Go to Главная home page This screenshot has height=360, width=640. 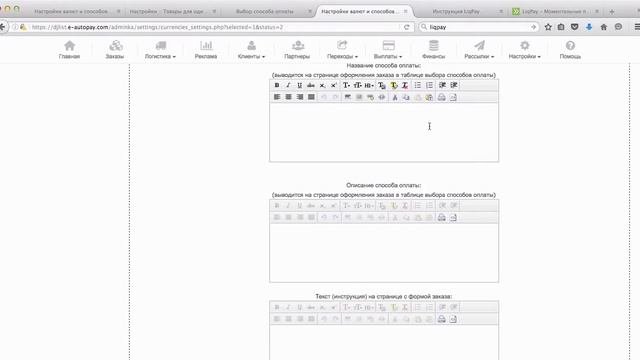69,50
